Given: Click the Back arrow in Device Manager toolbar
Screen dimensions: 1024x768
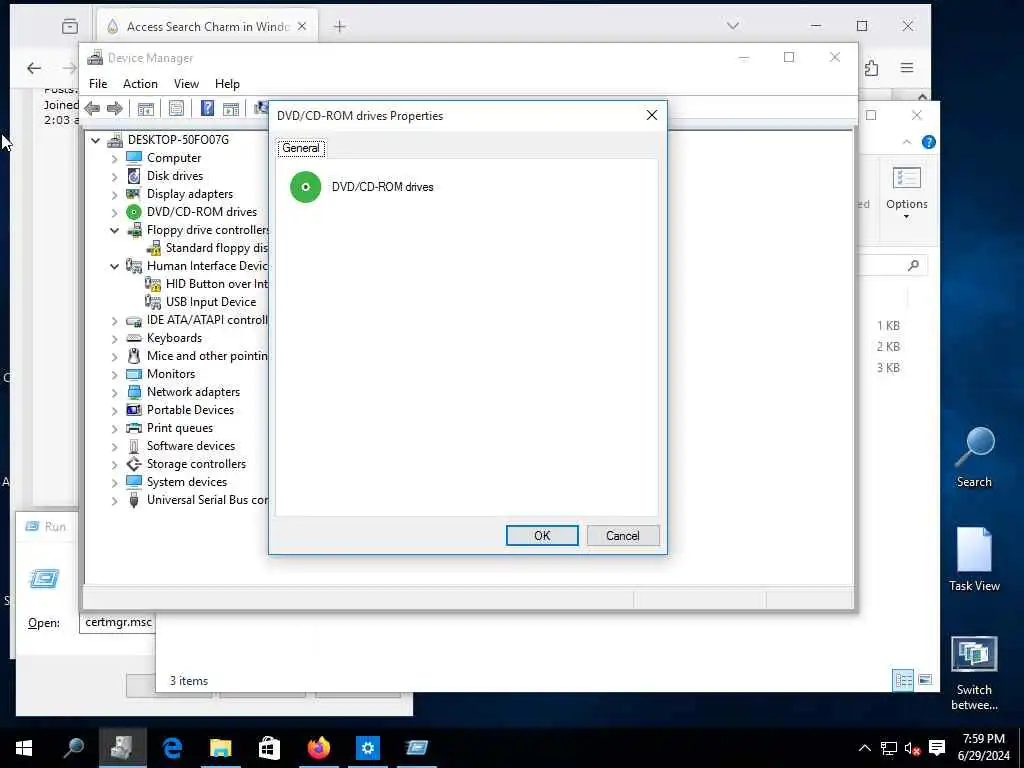Looking at the screenshot, I should (92, 108).
